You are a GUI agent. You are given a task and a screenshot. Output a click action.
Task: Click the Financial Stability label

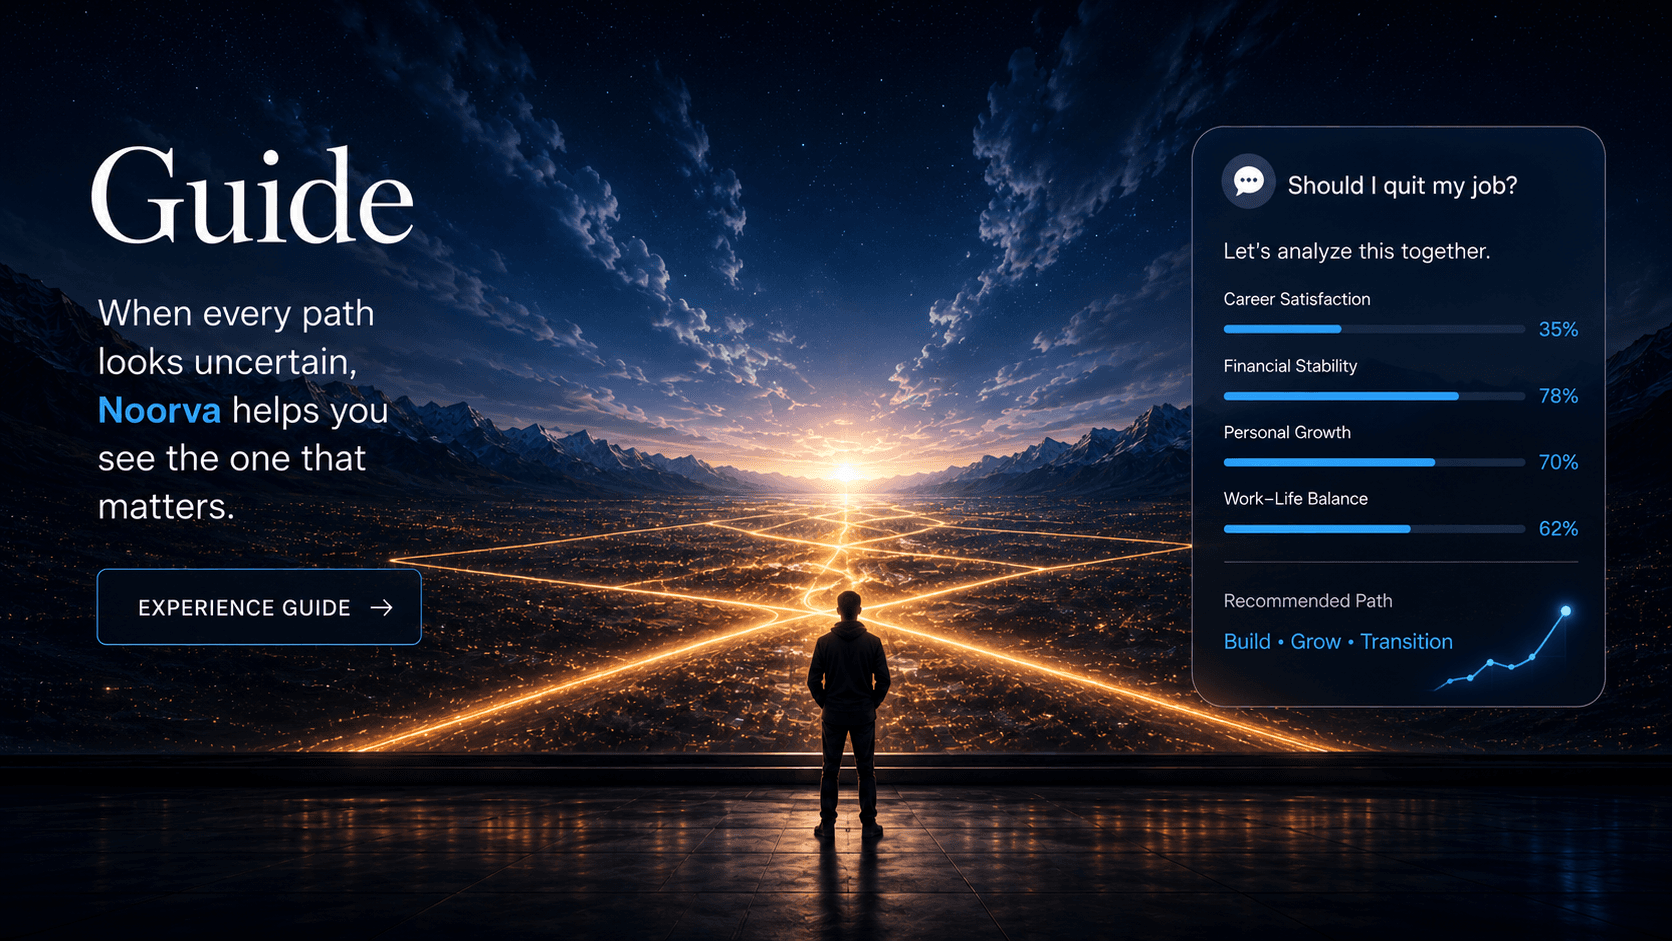pyautogui.click(x=1290, y=366)
